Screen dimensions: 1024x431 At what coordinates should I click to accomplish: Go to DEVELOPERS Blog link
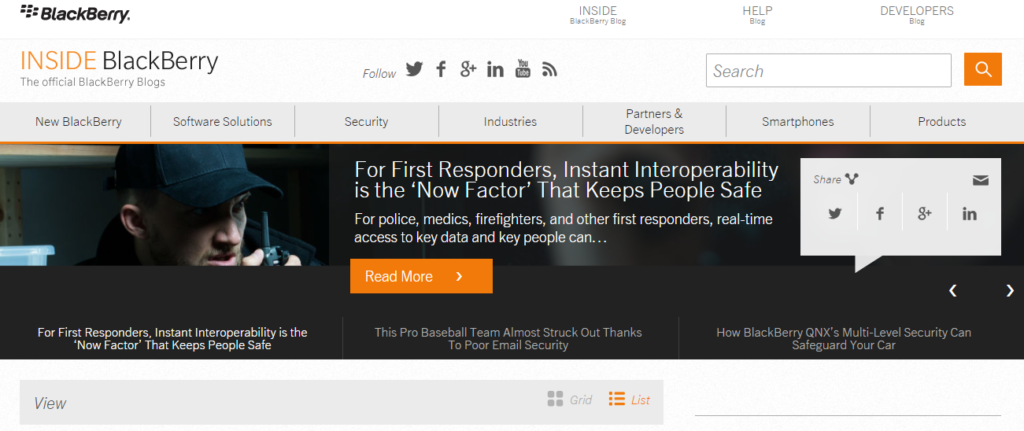click(x=917, y=14)
